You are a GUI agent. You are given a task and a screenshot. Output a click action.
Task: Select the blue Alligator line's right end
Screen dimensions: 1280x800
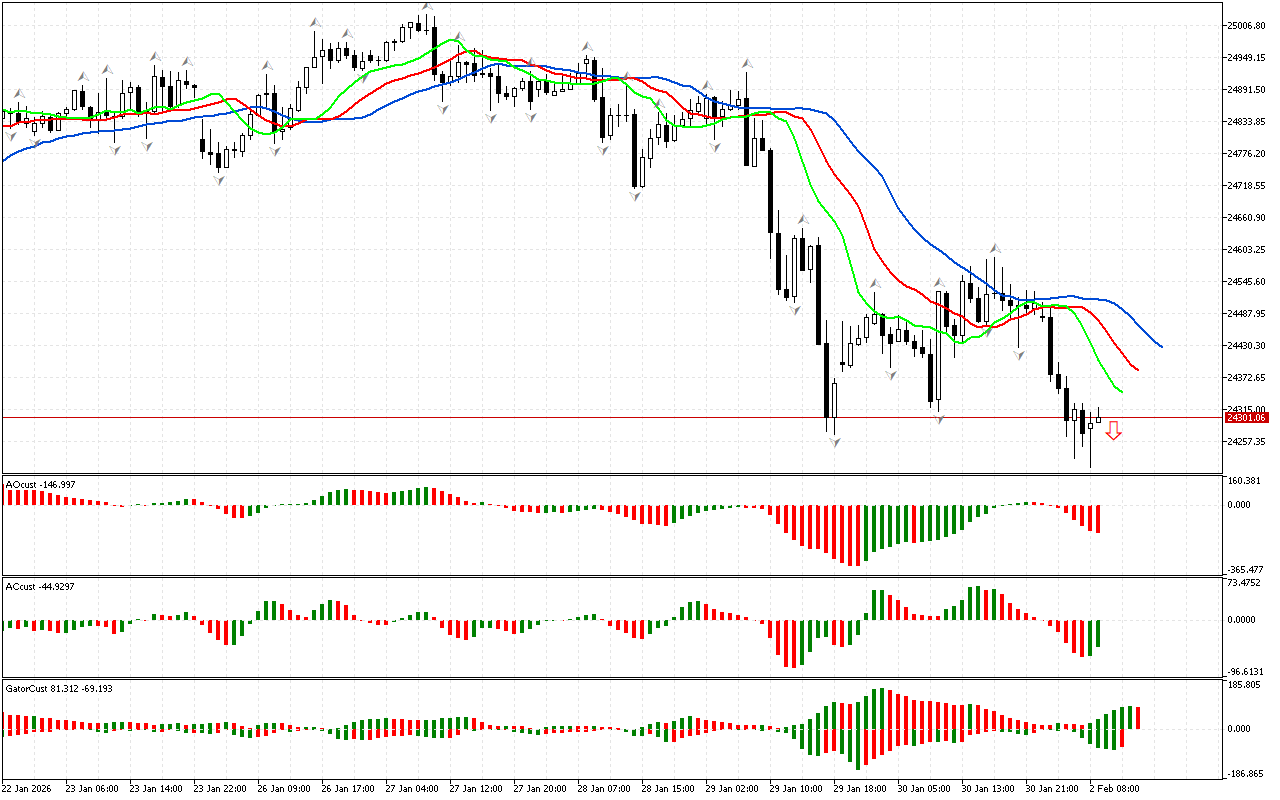[x=1160, y=346]
